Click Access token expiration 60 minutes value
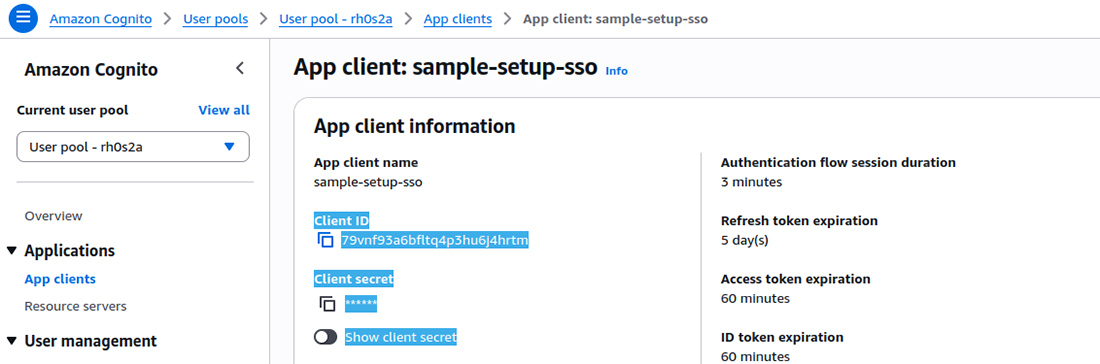This screenshot has height=364, width=1100. pos(756,299)
